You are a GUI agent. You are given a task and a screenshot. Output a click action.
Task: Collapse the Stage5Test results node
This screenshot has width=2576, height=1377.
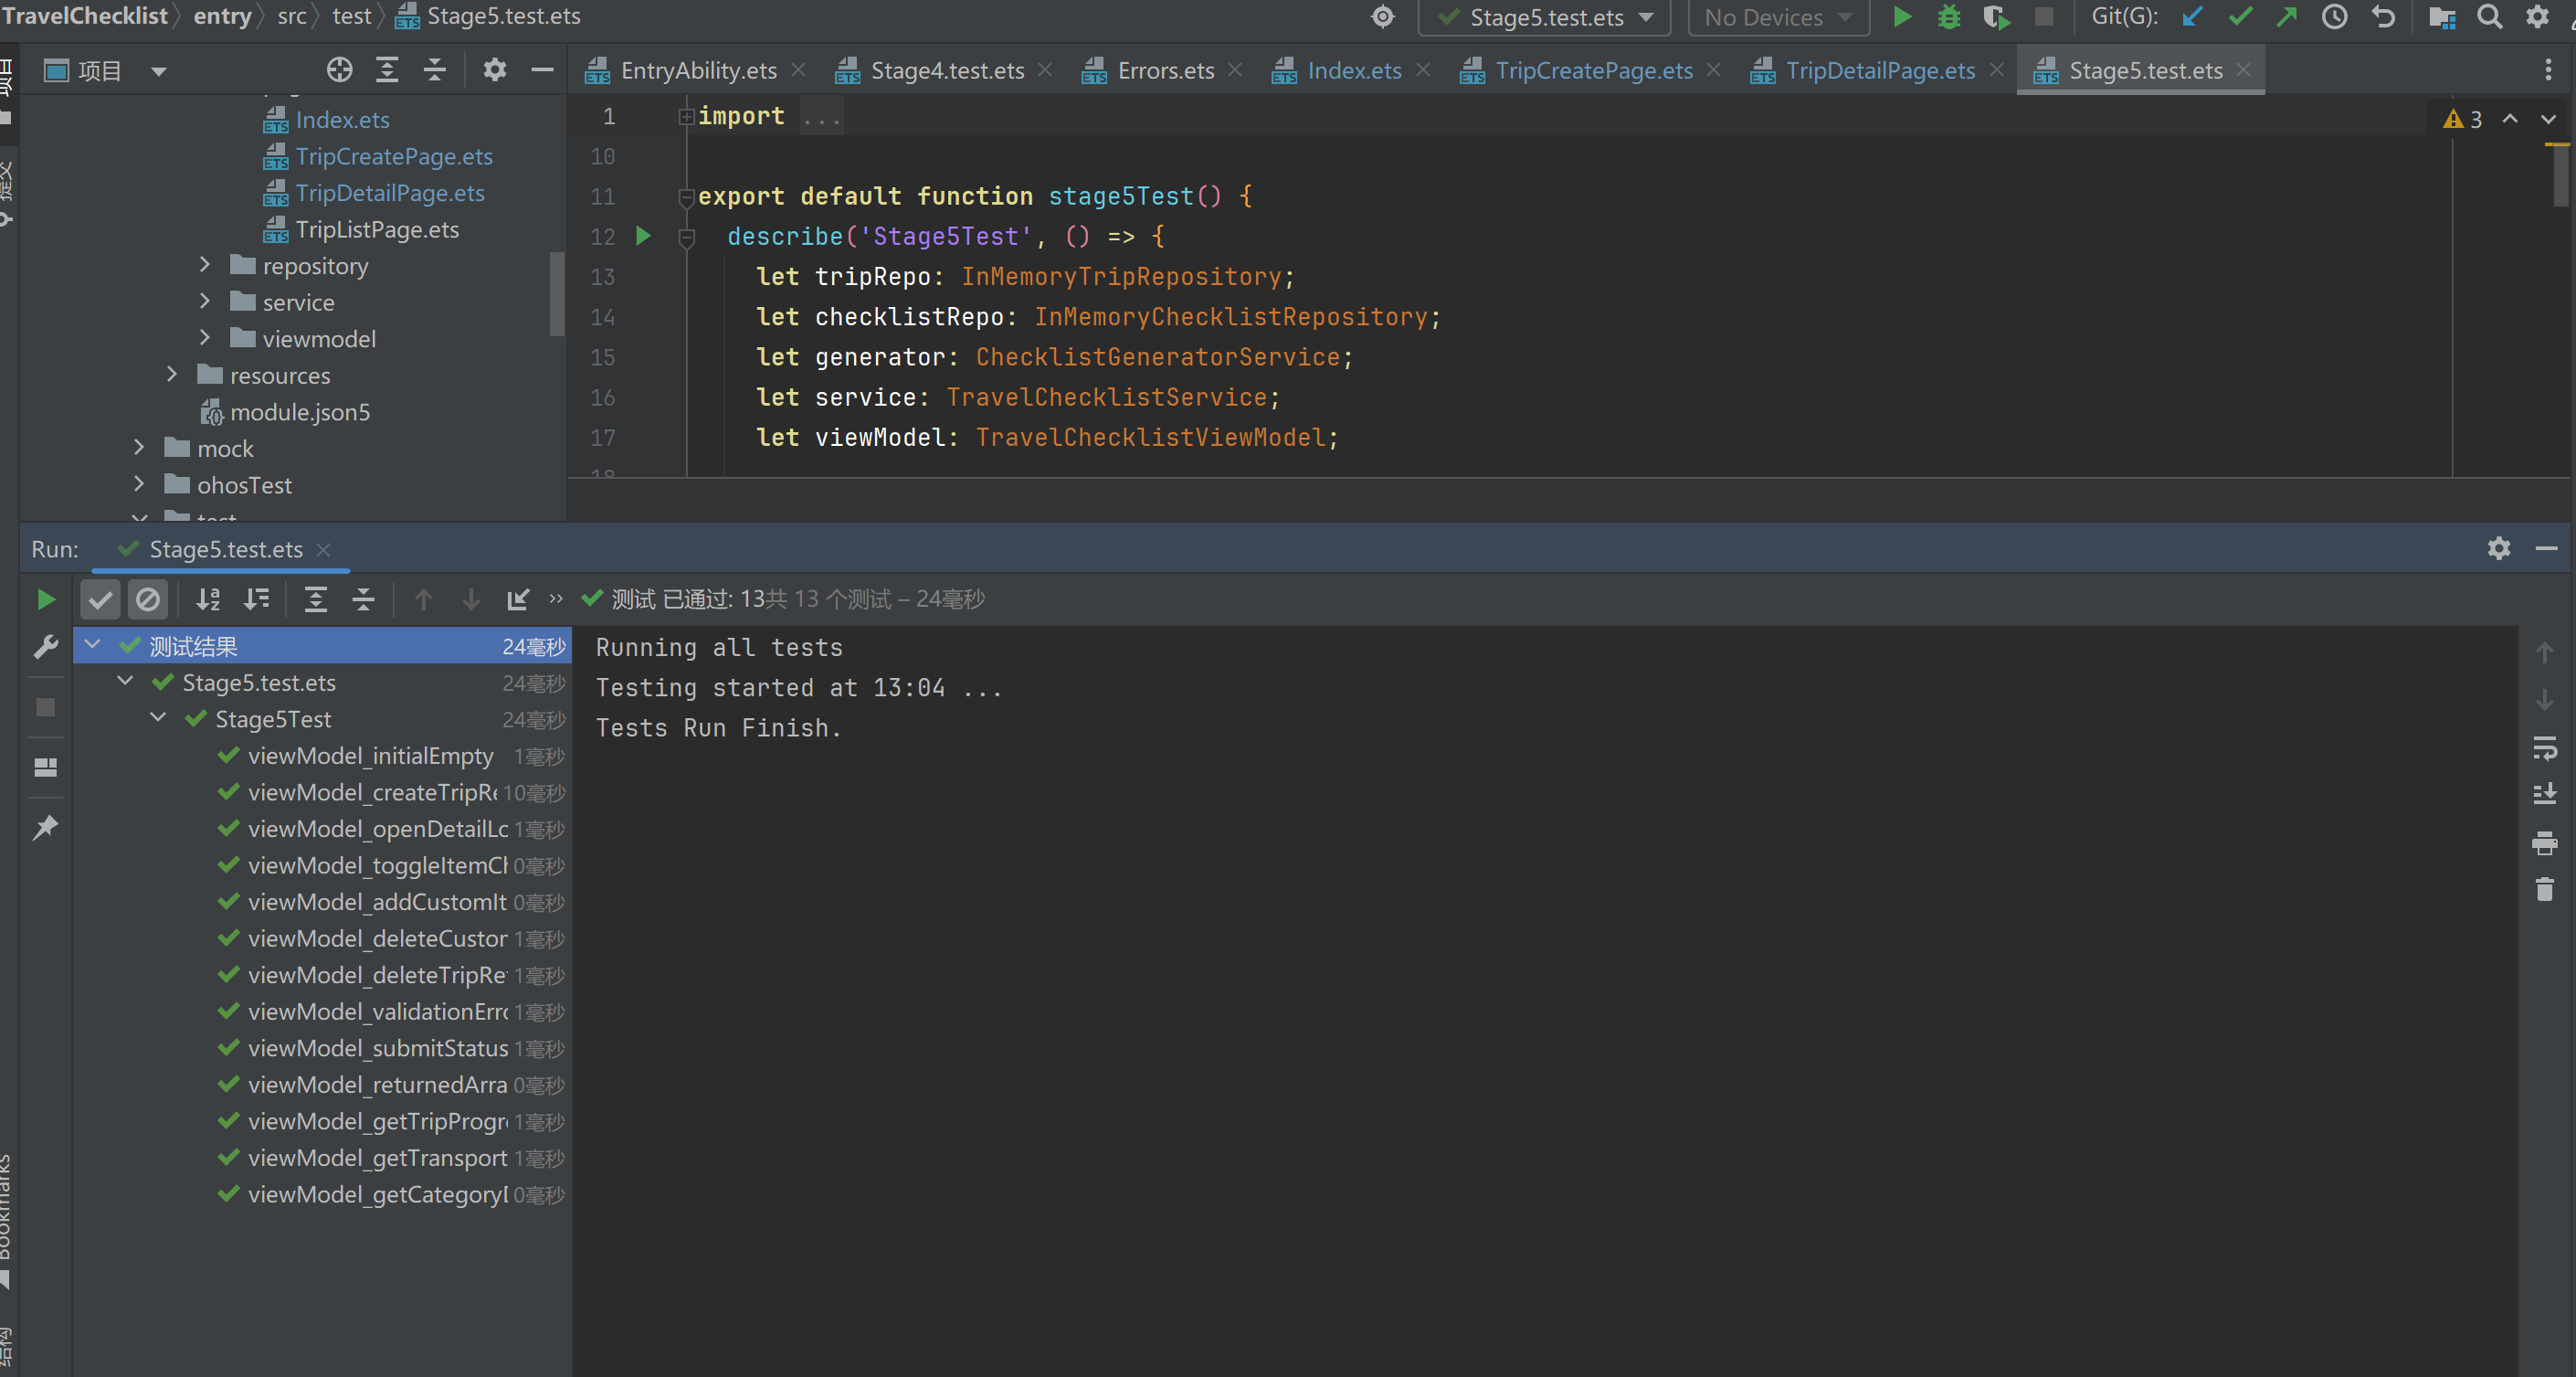158,718
